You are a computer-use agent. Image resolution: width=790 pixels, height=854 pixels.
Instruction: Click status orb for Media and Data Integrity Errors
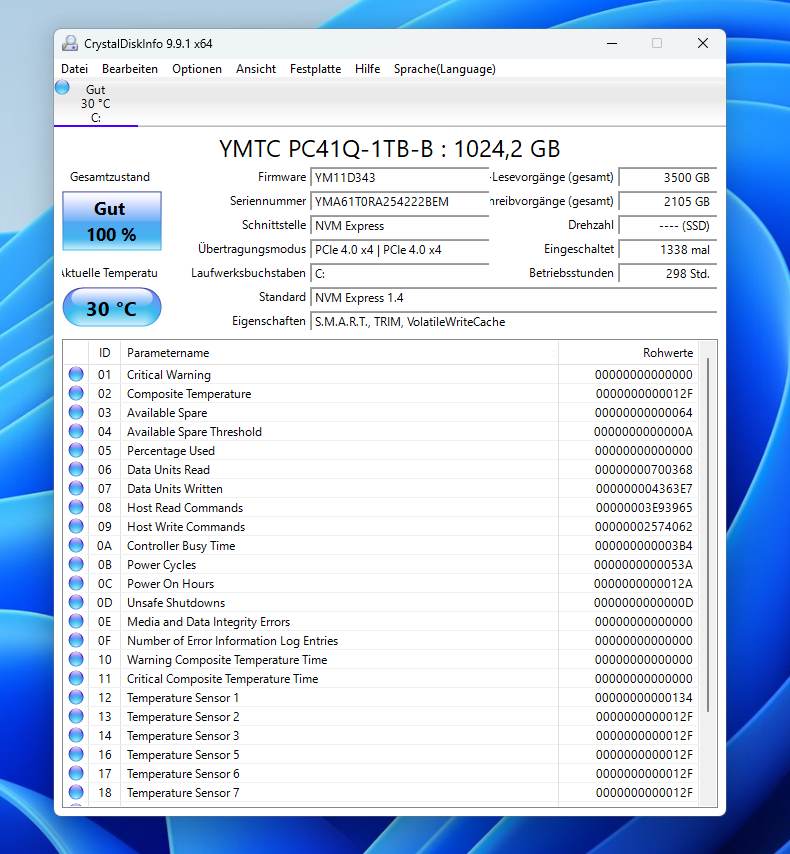76,621
